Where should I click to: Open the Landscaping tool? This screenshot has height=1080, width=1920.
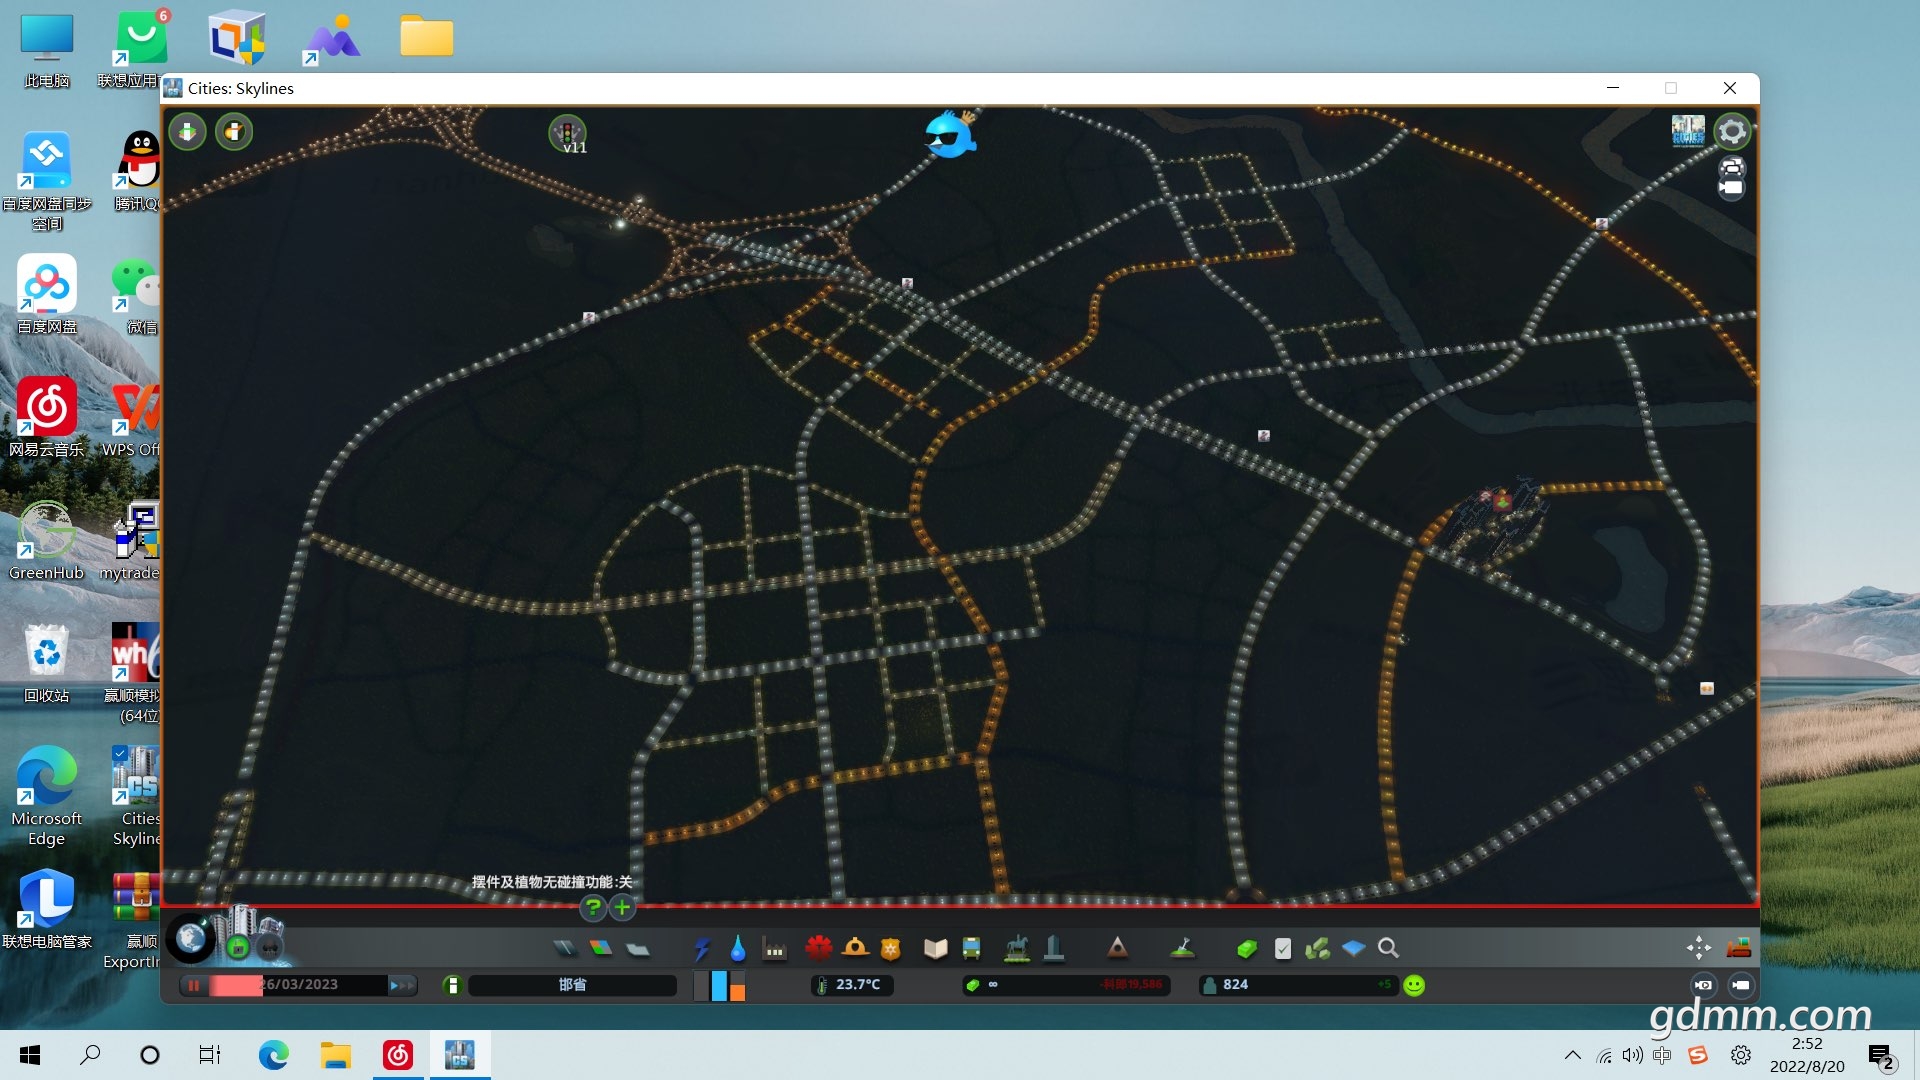click(x=1183, y=947)
